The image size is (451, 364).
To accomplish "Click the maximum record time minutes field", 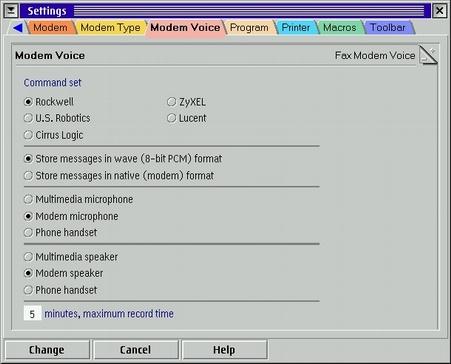I will [x=32, y=313].
